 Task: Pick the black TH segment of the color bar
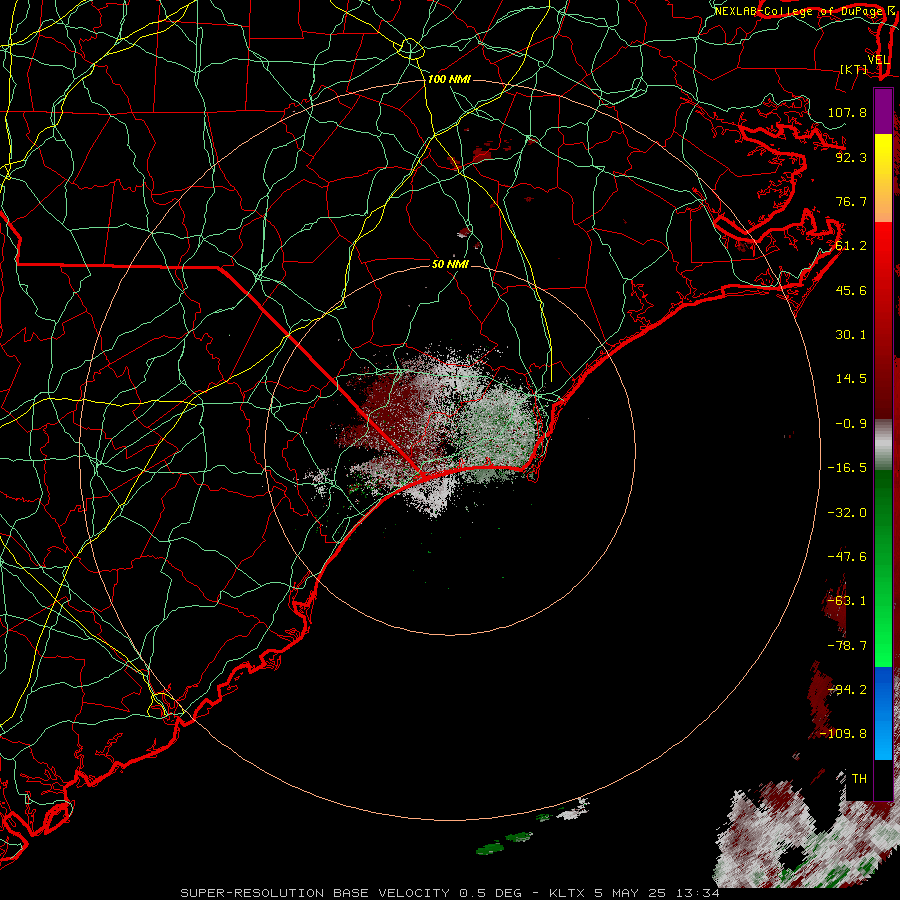(883, 779)
